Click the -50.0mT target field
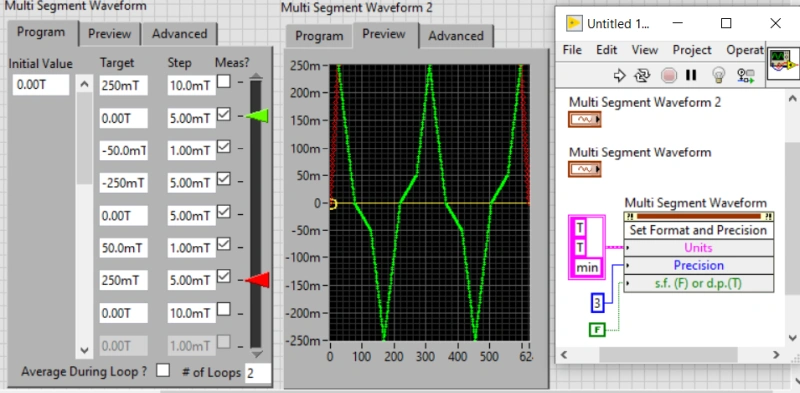800x393 pixels. (124, 151)
